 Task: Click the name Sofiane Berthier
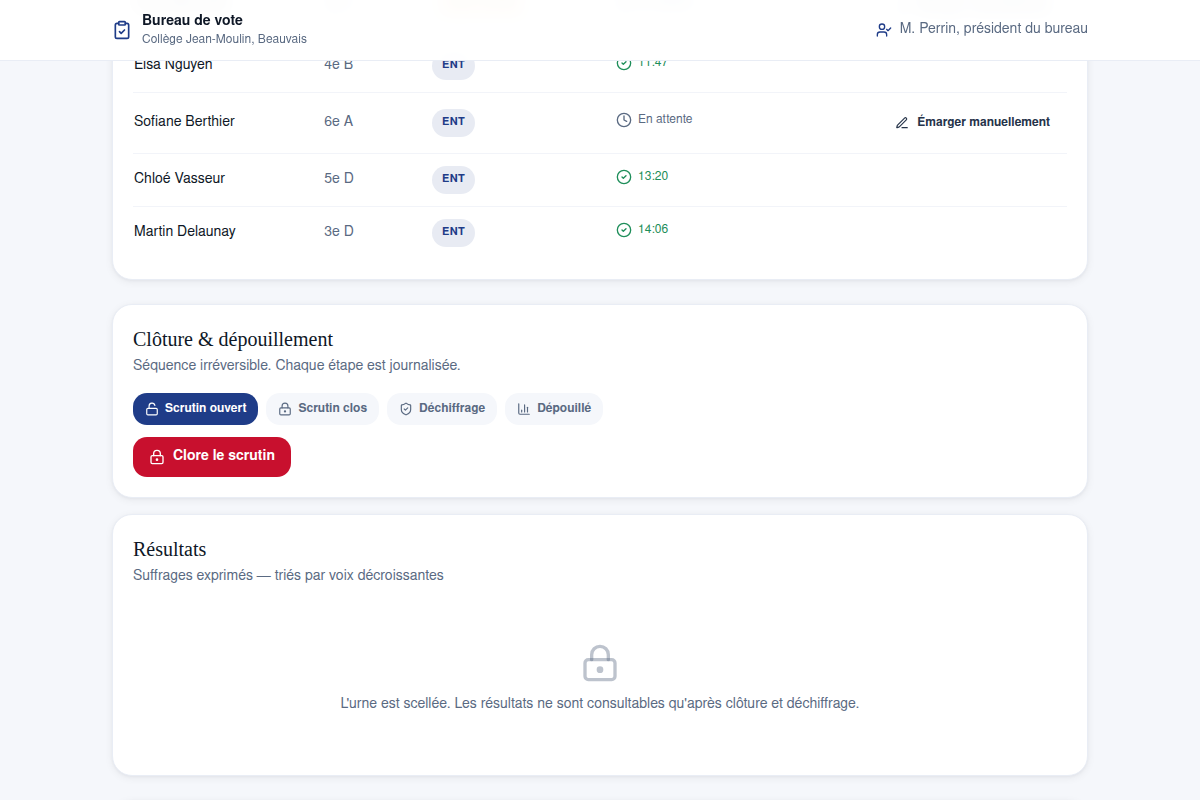[184, 121]
